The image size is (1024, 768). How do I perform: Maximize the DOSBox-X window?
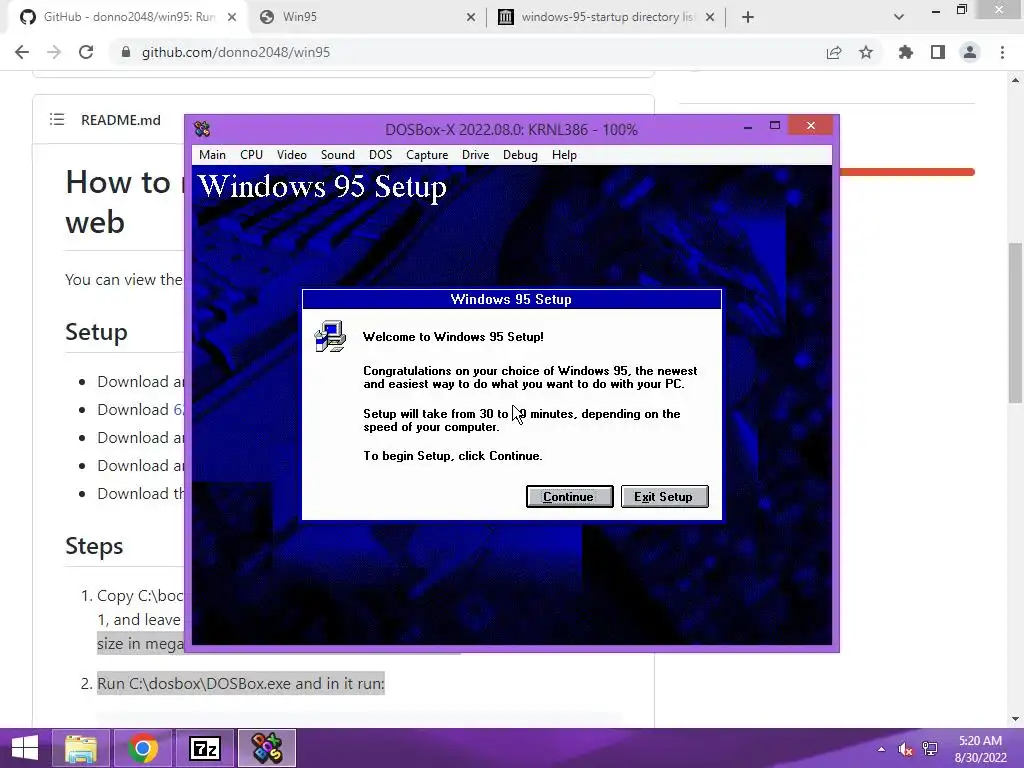[x=775, y=125]
